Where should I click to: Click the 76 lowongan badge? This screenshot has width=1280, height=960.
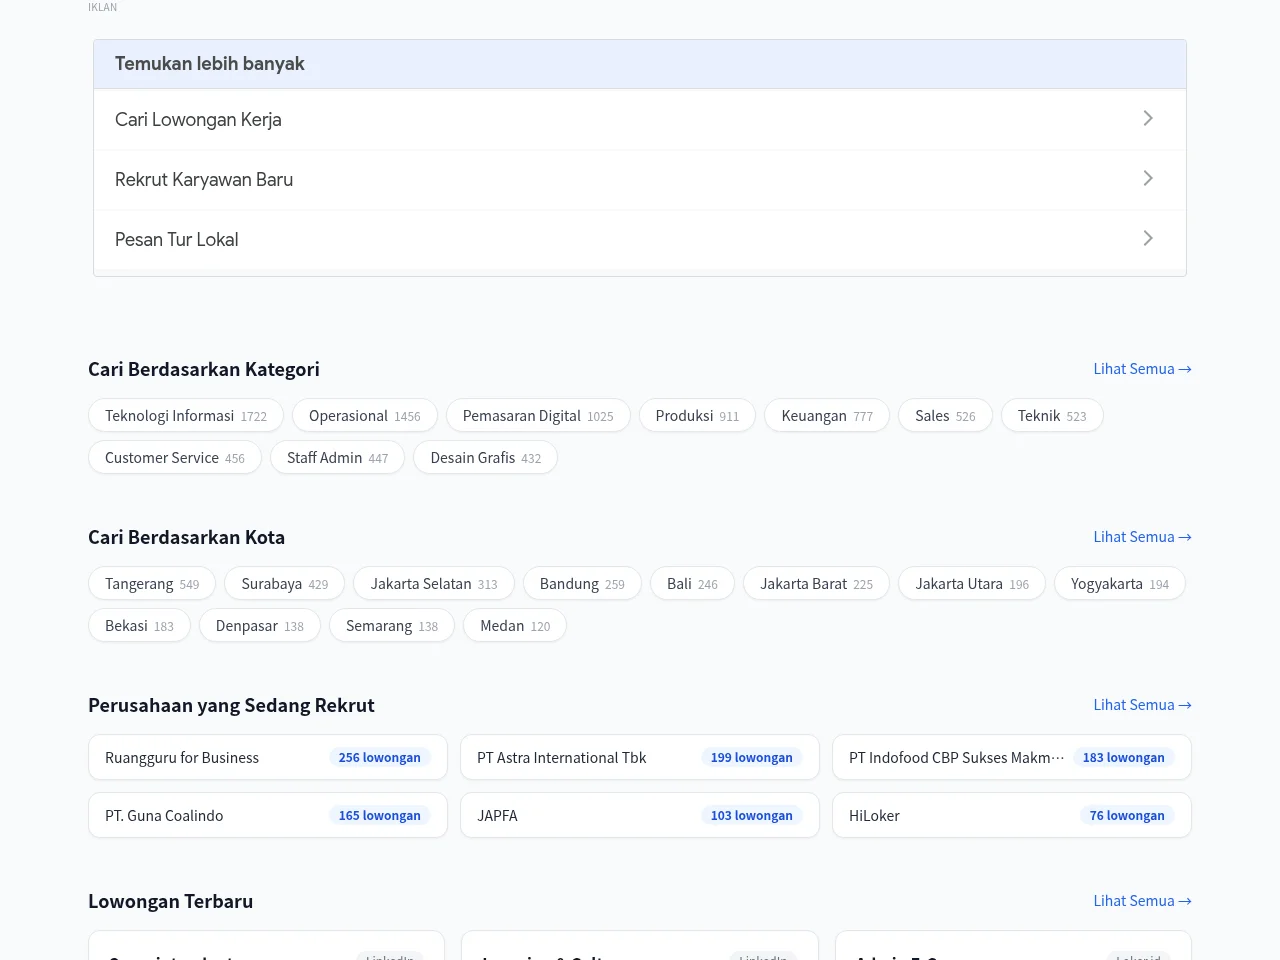1127,816
